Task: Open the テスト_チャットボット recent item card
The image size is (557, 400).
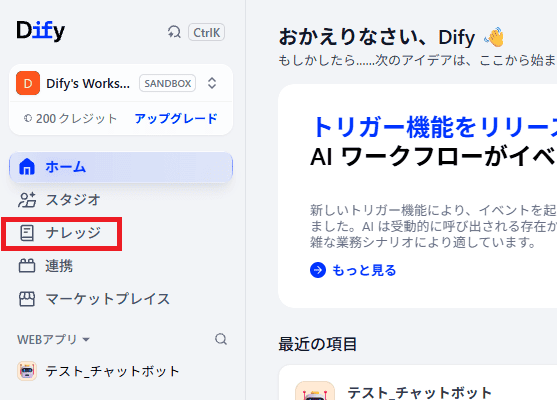Action: click(418, 383)
